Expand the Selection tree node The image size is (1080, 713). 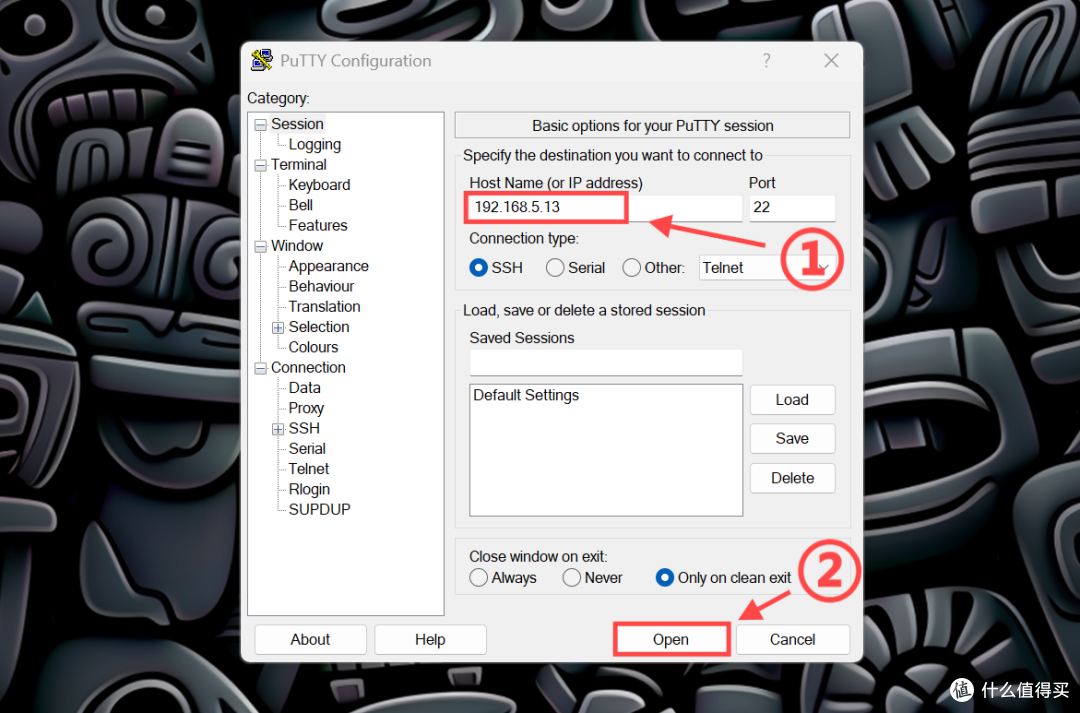coord(278,328)
